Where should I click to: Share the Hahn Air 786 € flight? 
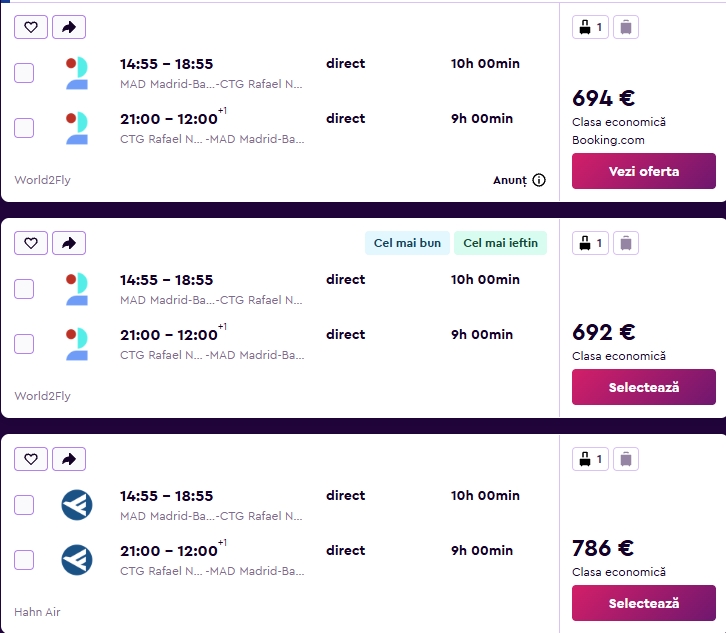[69, 459]
